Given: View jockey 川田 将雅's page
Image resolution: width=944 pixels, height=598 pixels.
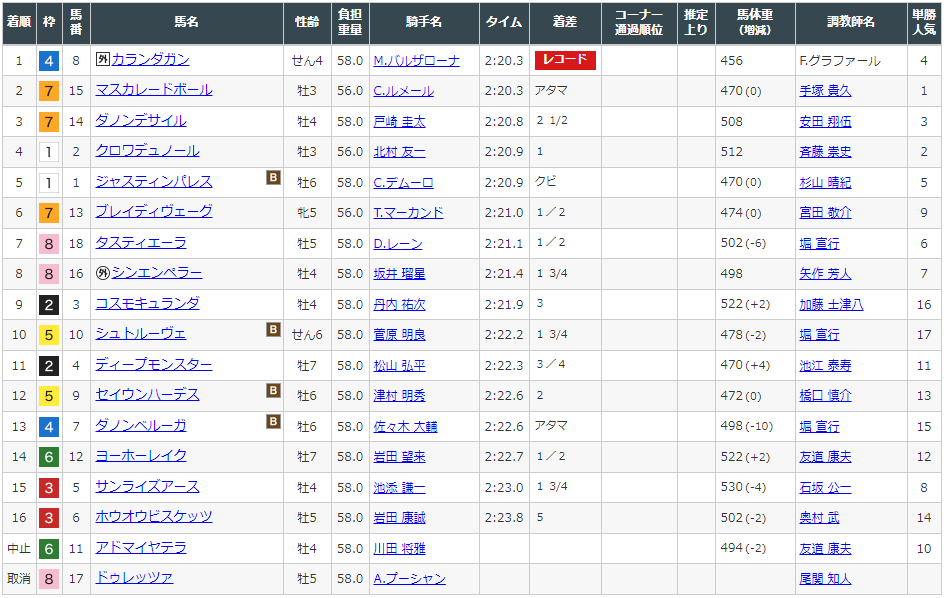Looking at the screenshot, I should tap(399, 548).
